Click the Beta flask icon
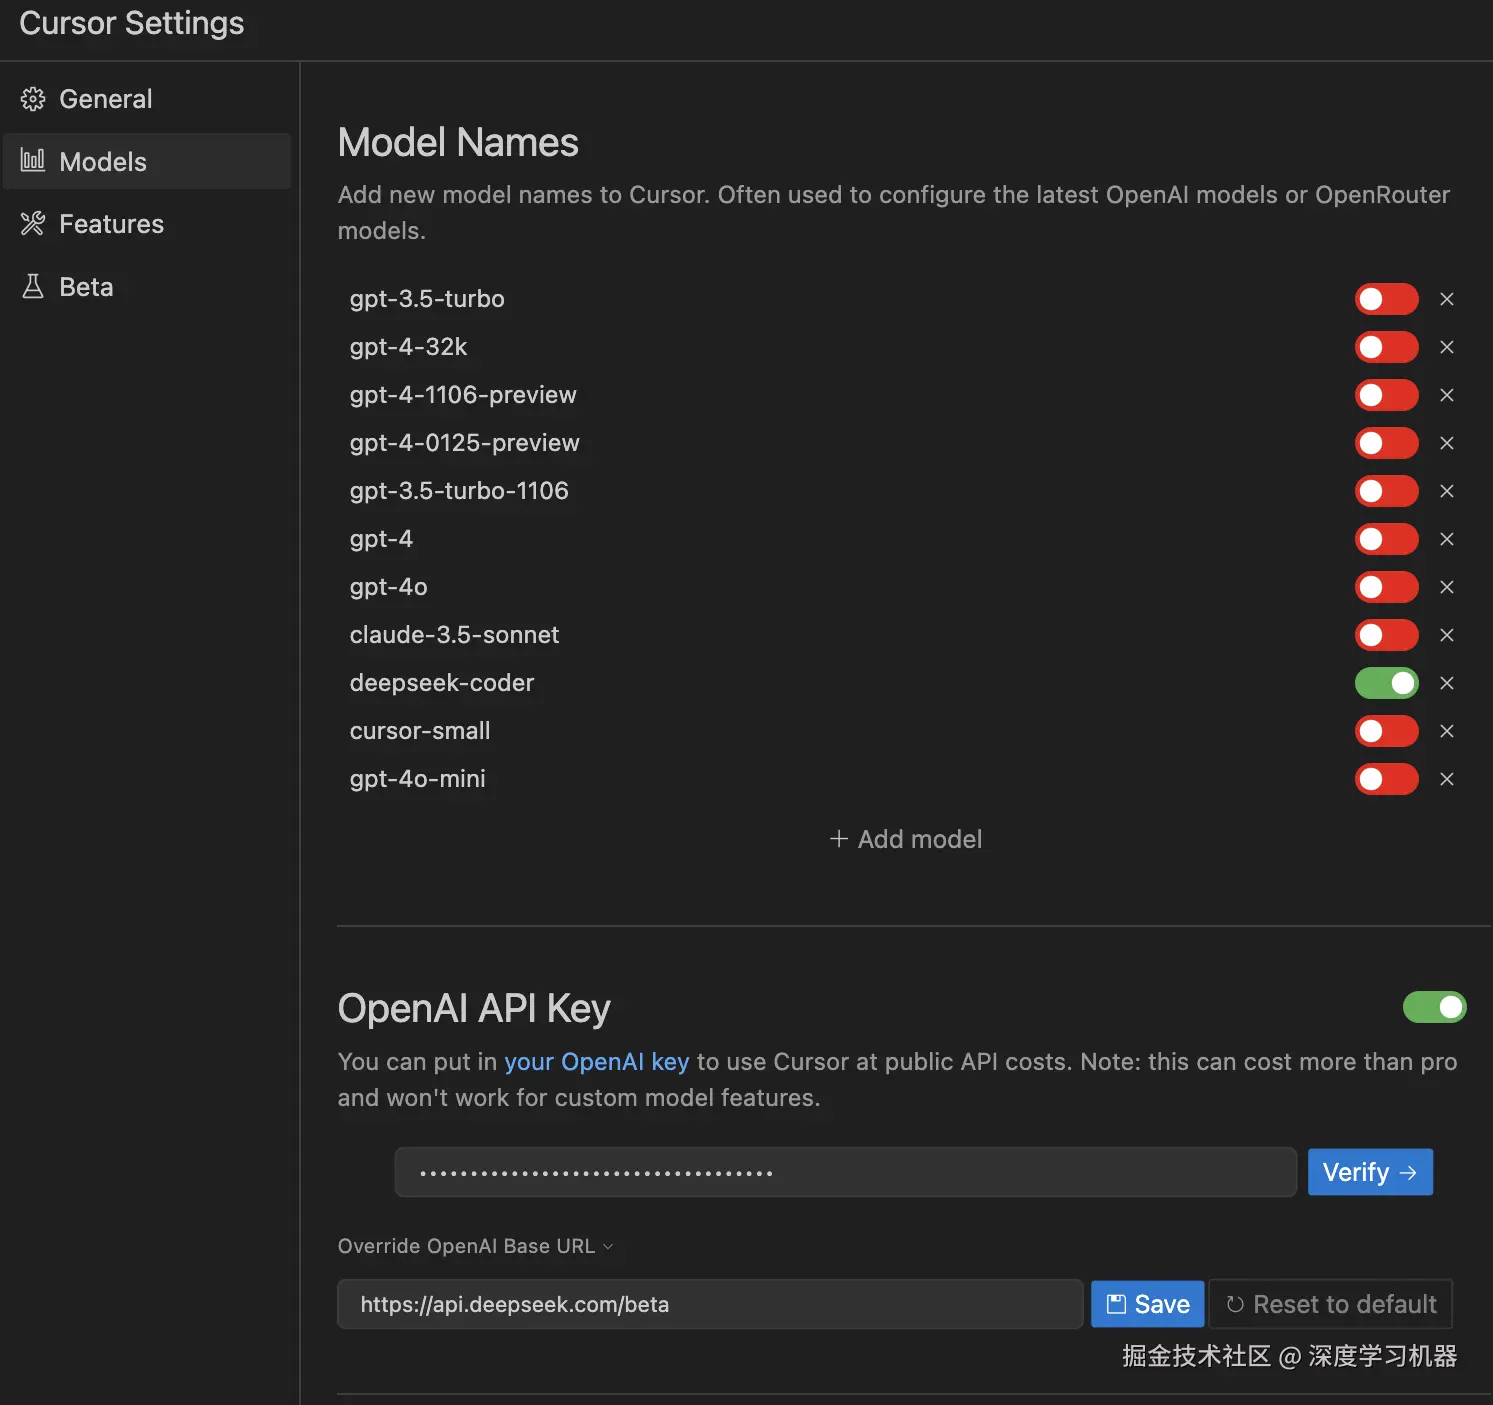Image resolution: width=1493 pixels, height=1405 pixels. tap(32, 286)
